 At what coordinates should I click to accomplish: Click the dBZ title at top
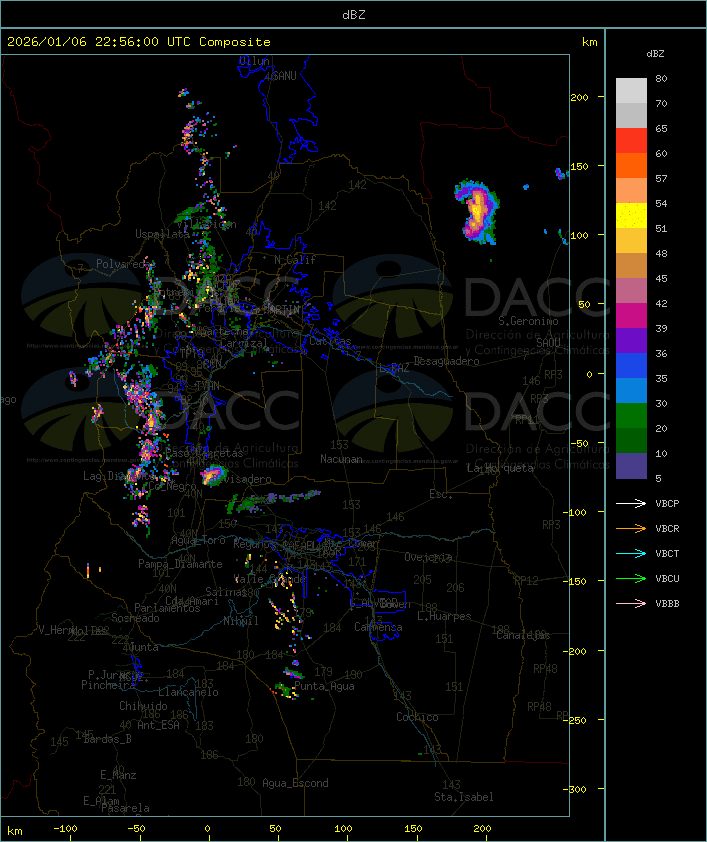coord(353,14)
